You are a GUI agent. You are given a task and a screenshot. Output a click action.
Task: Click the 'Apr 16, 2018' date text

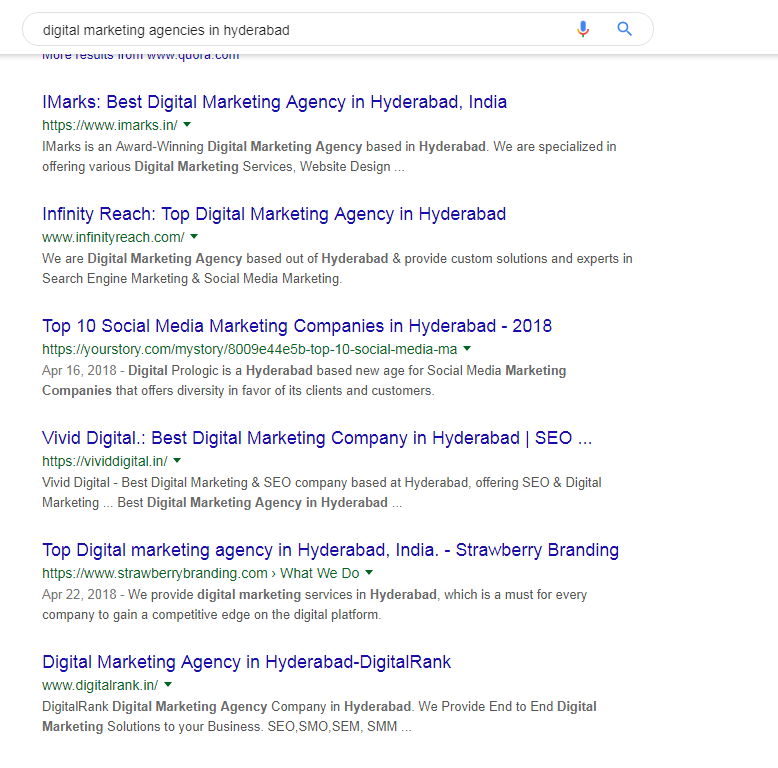[79, 371]
